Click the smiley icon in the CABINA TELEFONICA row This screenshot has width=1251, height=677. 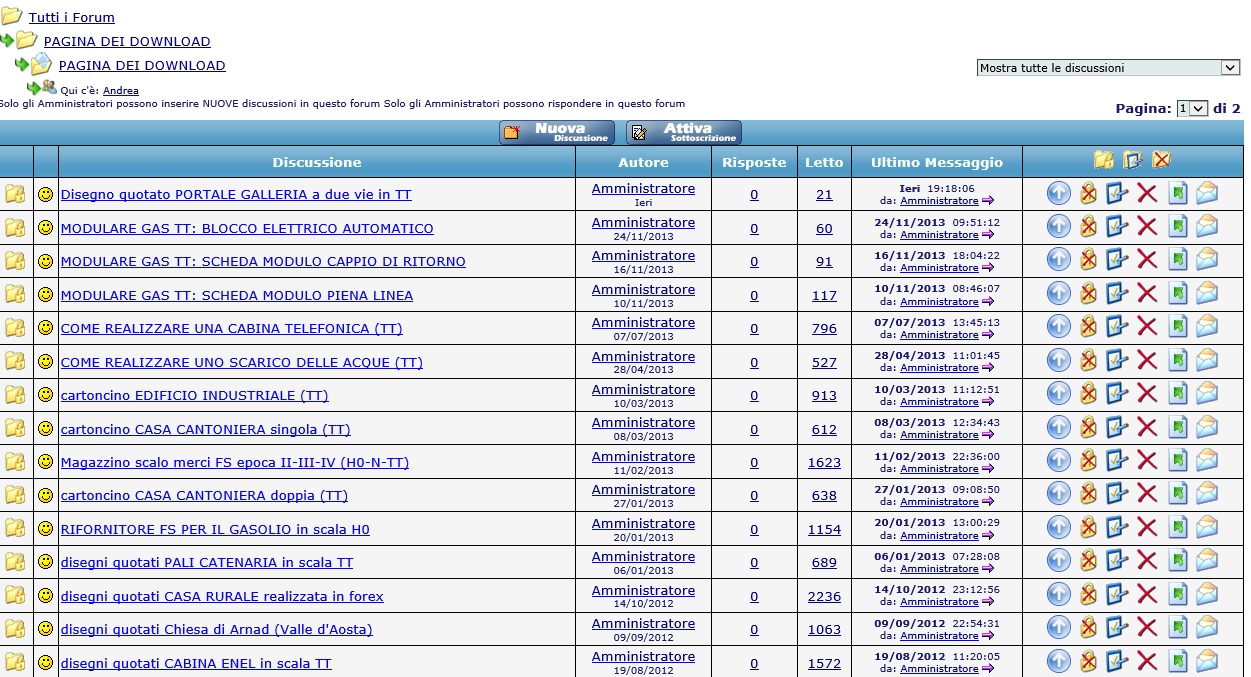click(x=45, y=328)
